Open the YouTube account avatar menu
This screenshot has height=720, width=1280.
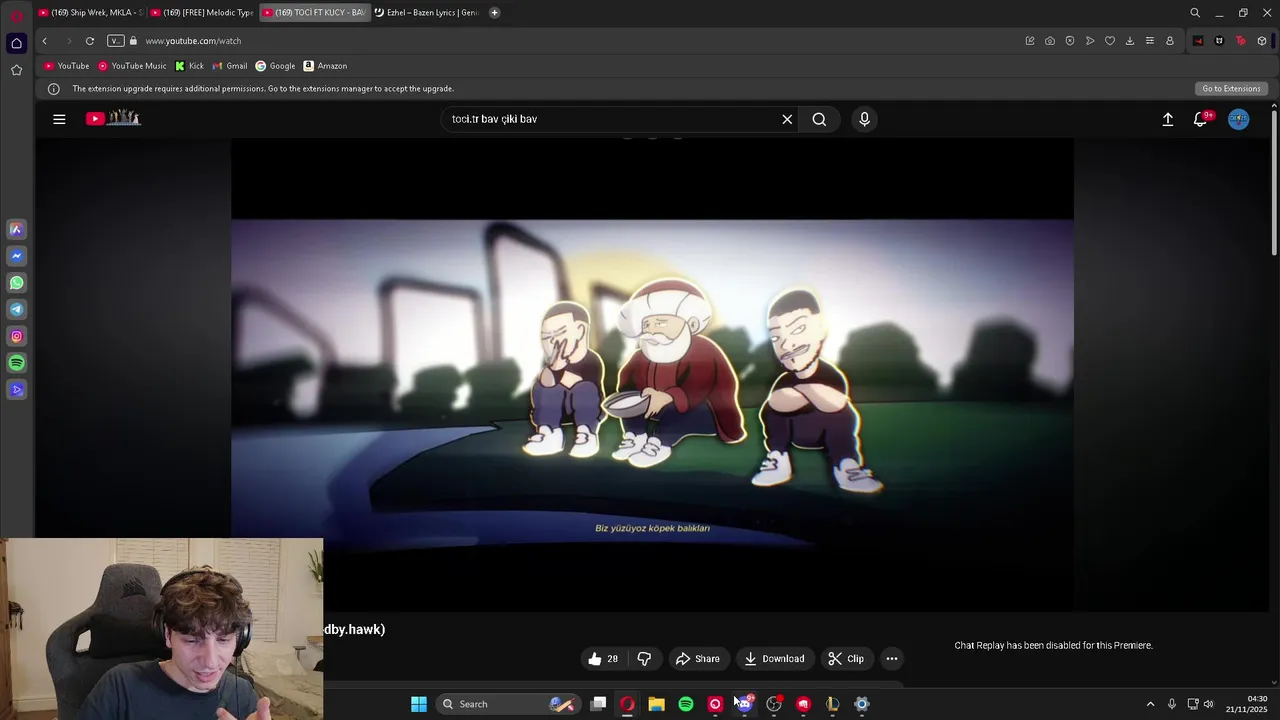[1238, 119]
